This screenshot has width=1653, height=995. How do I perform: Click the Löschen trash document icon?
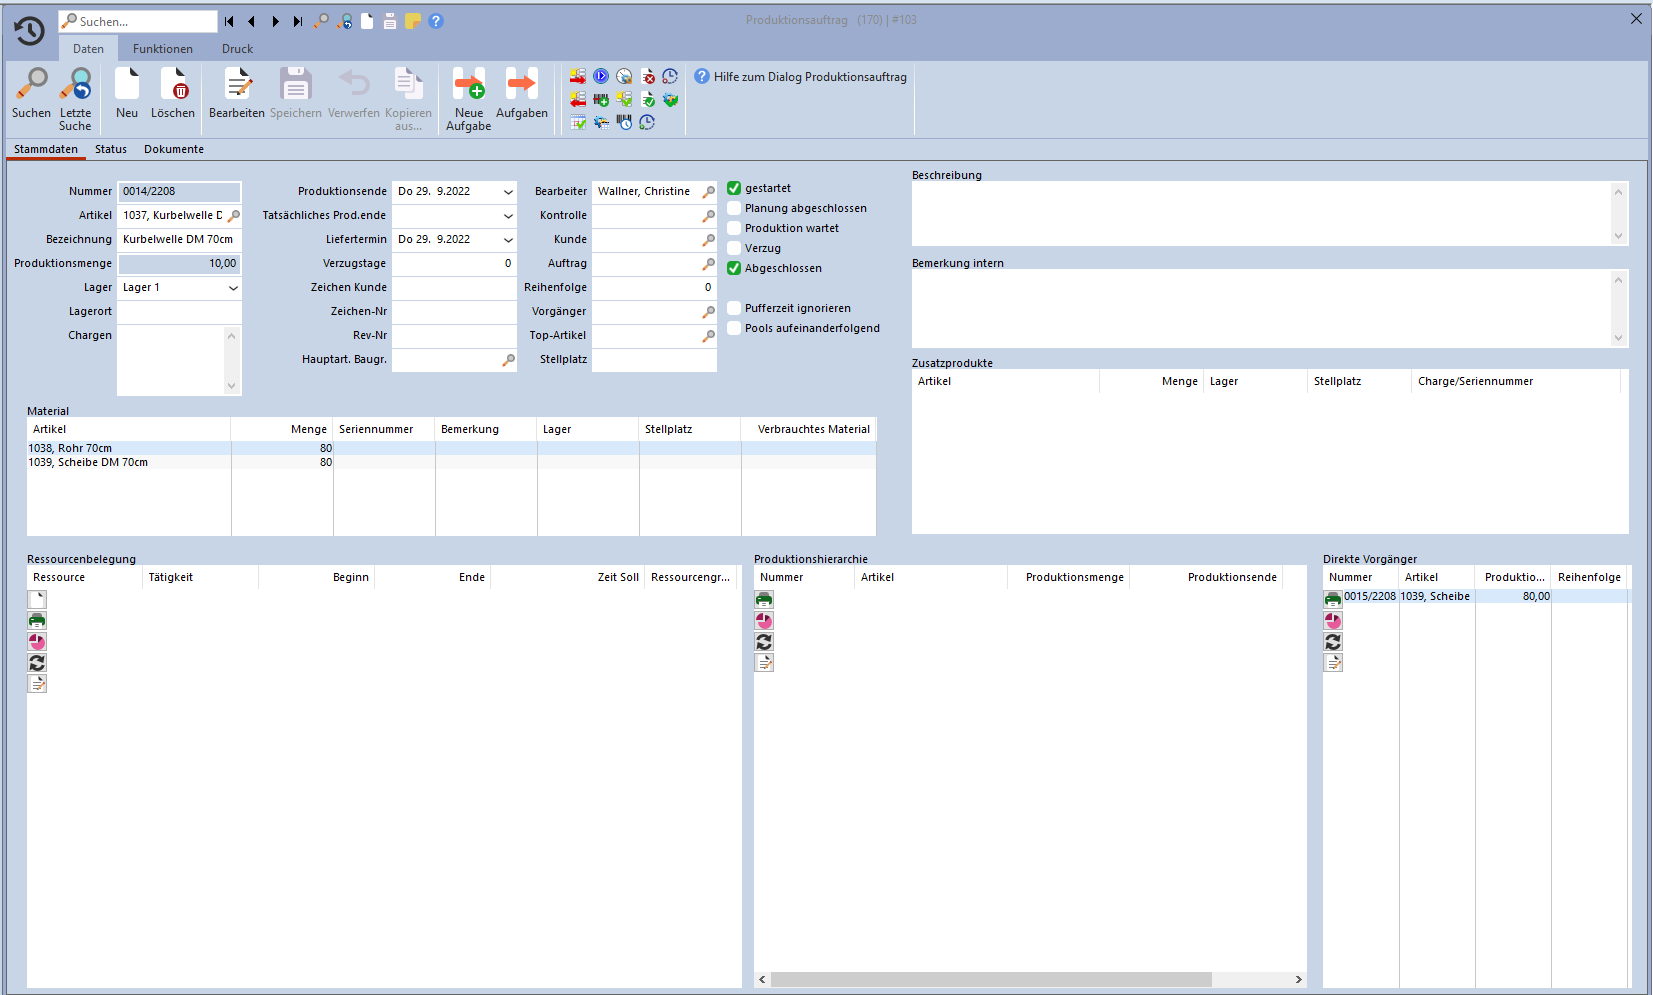173,85
